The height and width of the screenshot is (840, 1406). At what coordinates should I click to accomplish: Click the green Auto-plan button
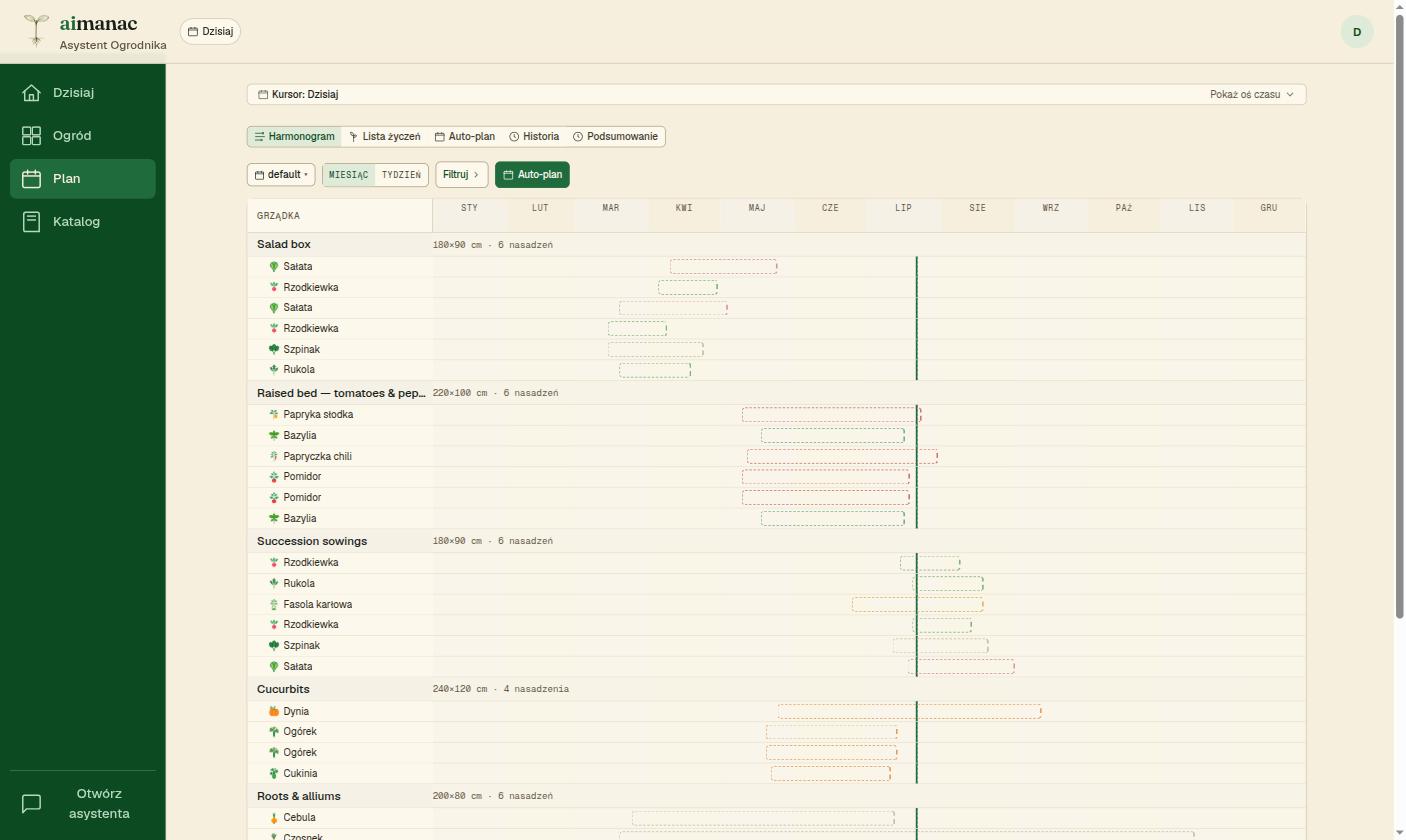pyautogui.click(x=532, y=175)
